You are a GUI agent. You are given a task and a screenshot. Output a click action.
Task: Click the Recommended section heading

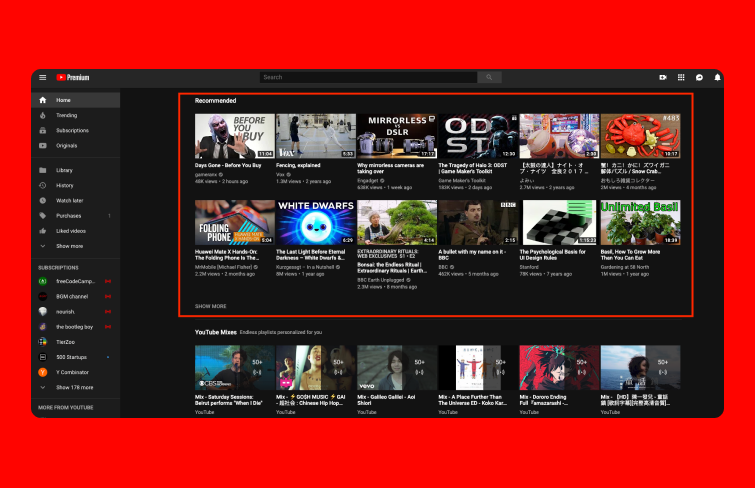tap(216, 101)
